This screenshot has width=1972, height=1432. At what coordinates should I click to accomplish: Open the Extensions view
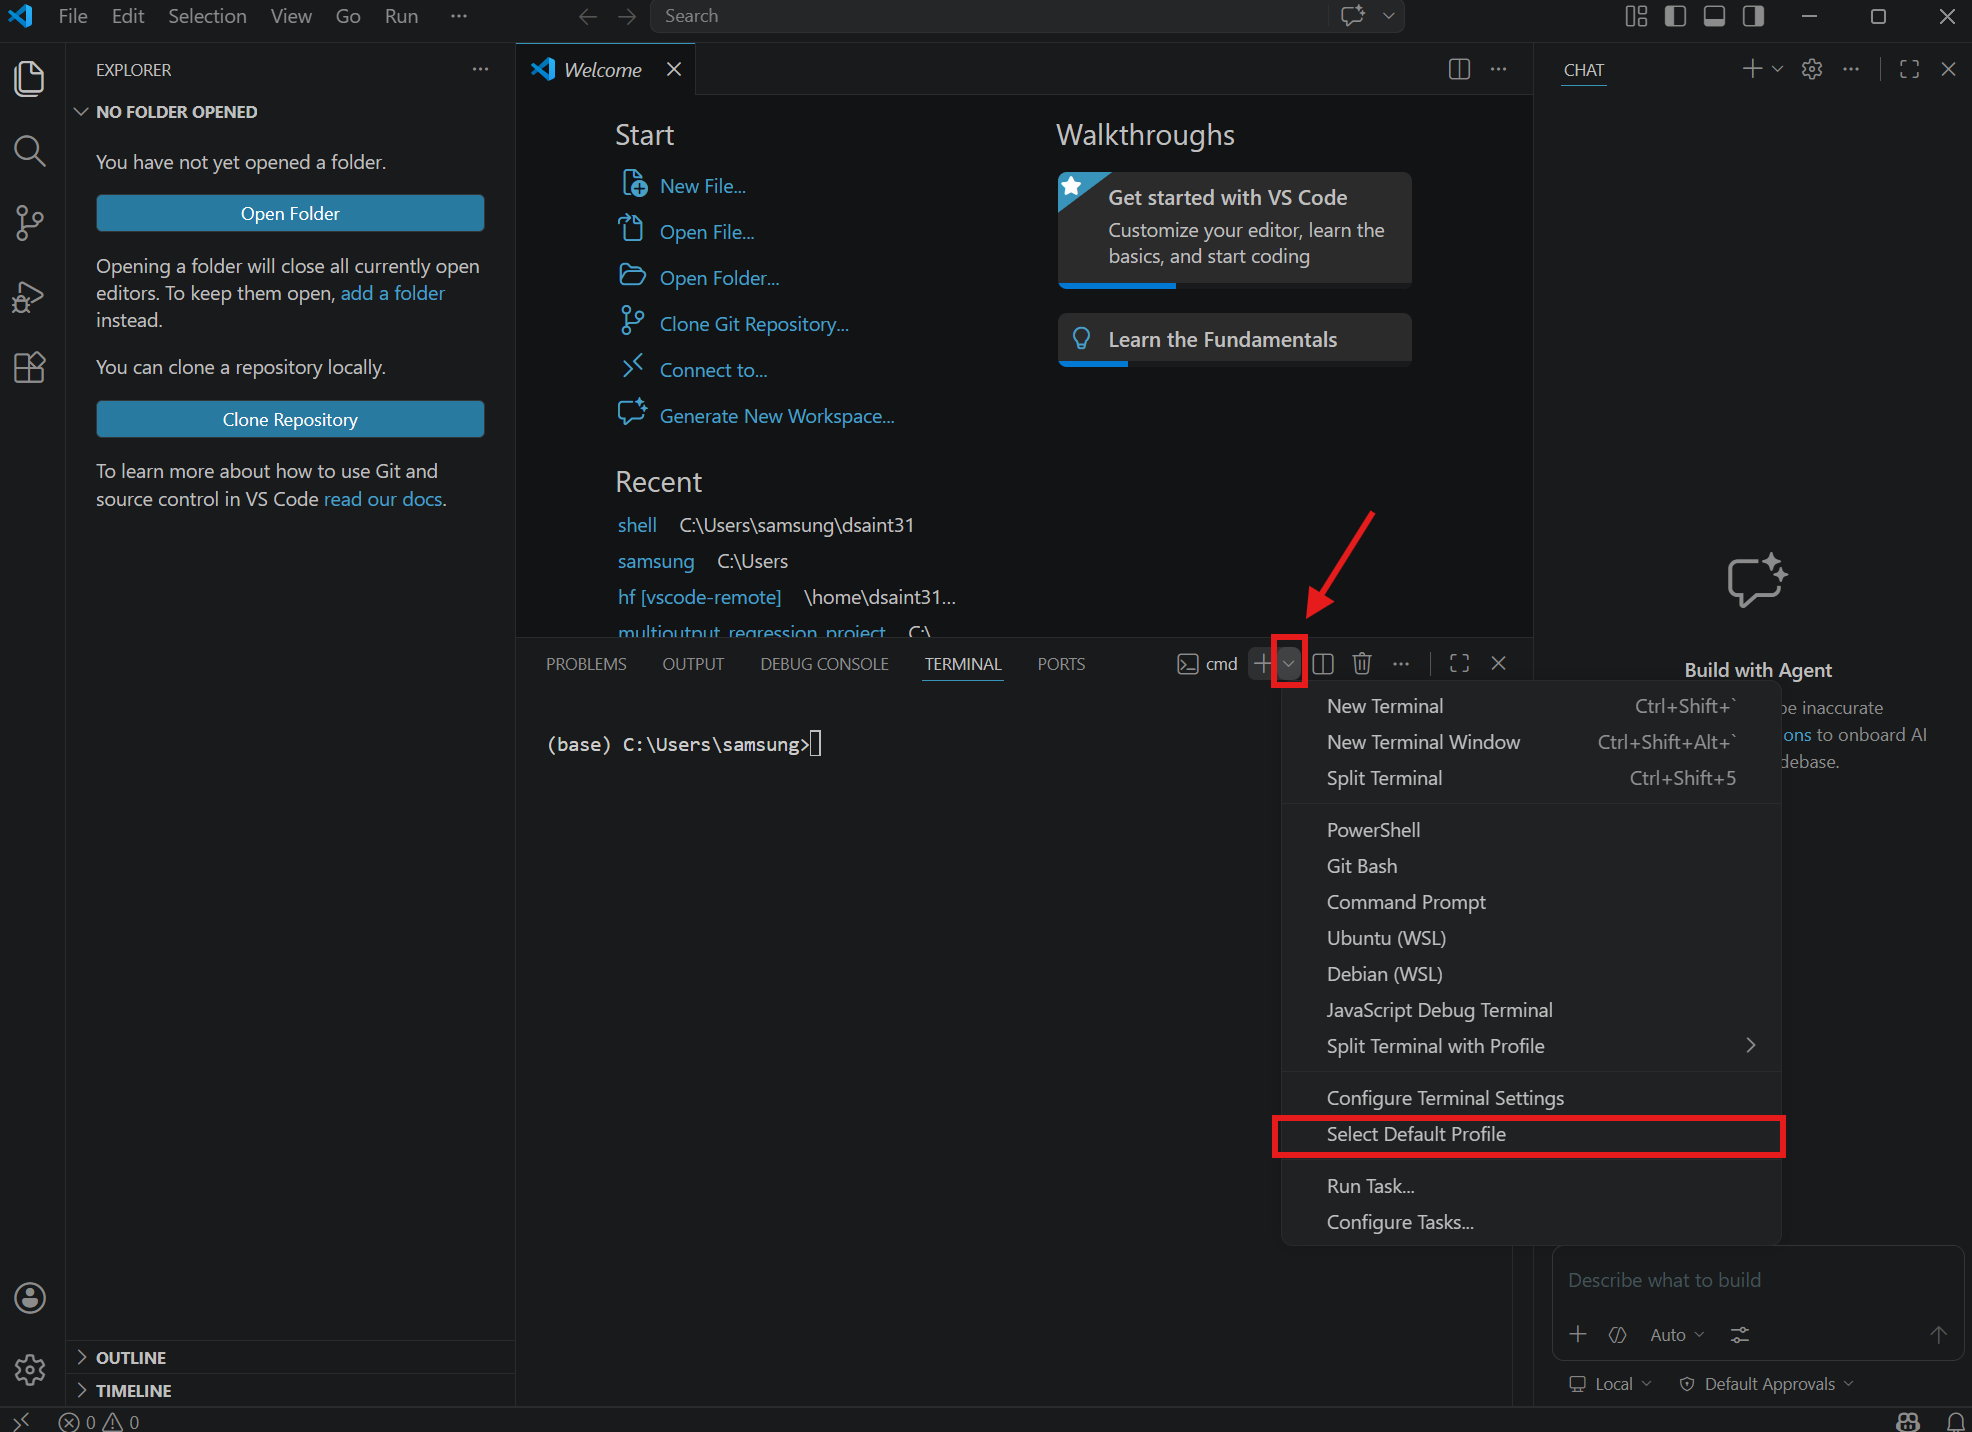(30, 367)
